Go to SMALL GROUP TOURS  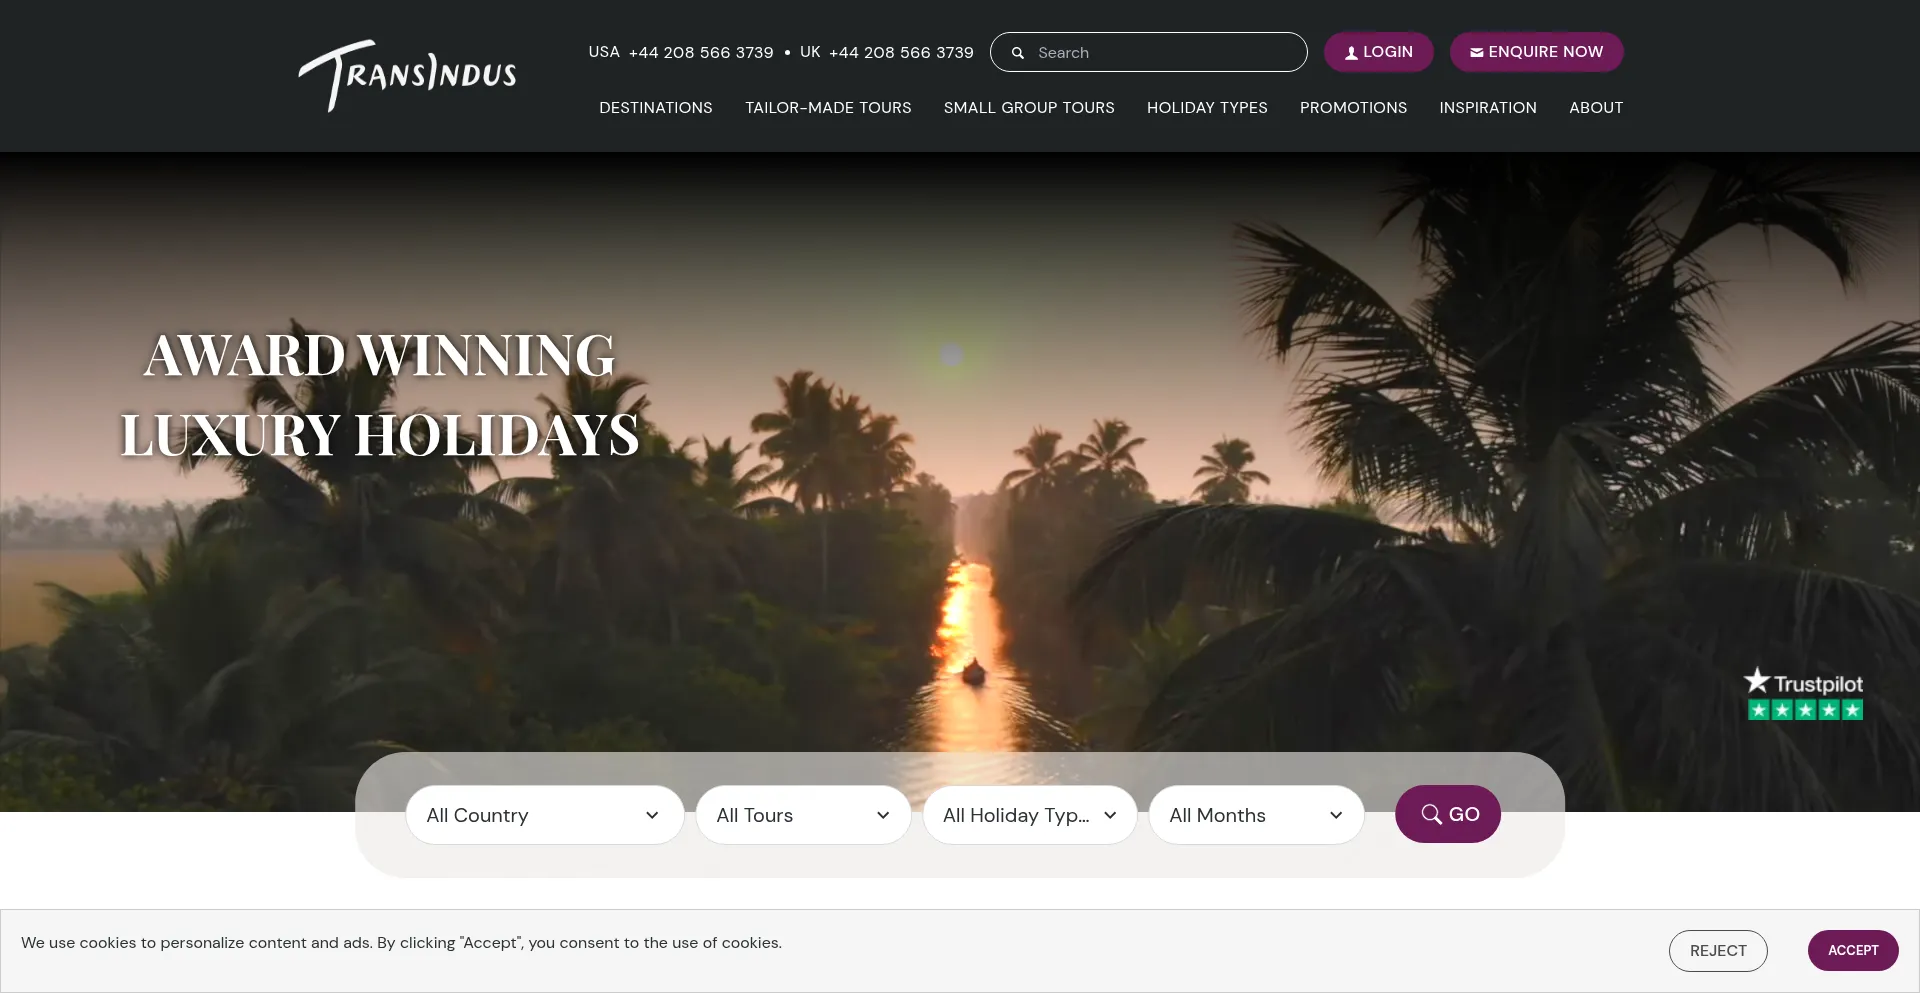(x=1029, y=108)
